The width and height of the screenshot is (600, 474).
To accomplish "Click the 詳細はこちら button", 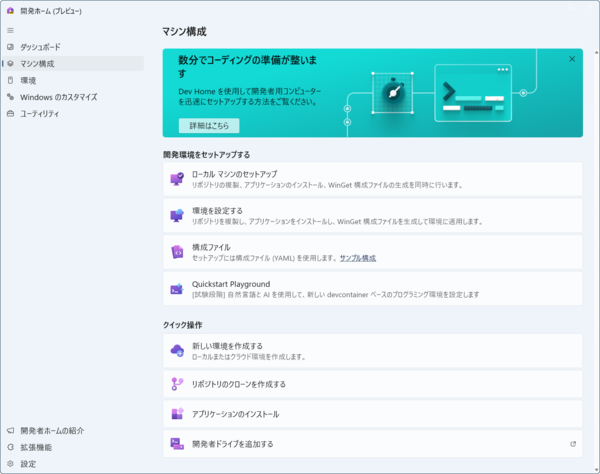I will click(209, 125).
